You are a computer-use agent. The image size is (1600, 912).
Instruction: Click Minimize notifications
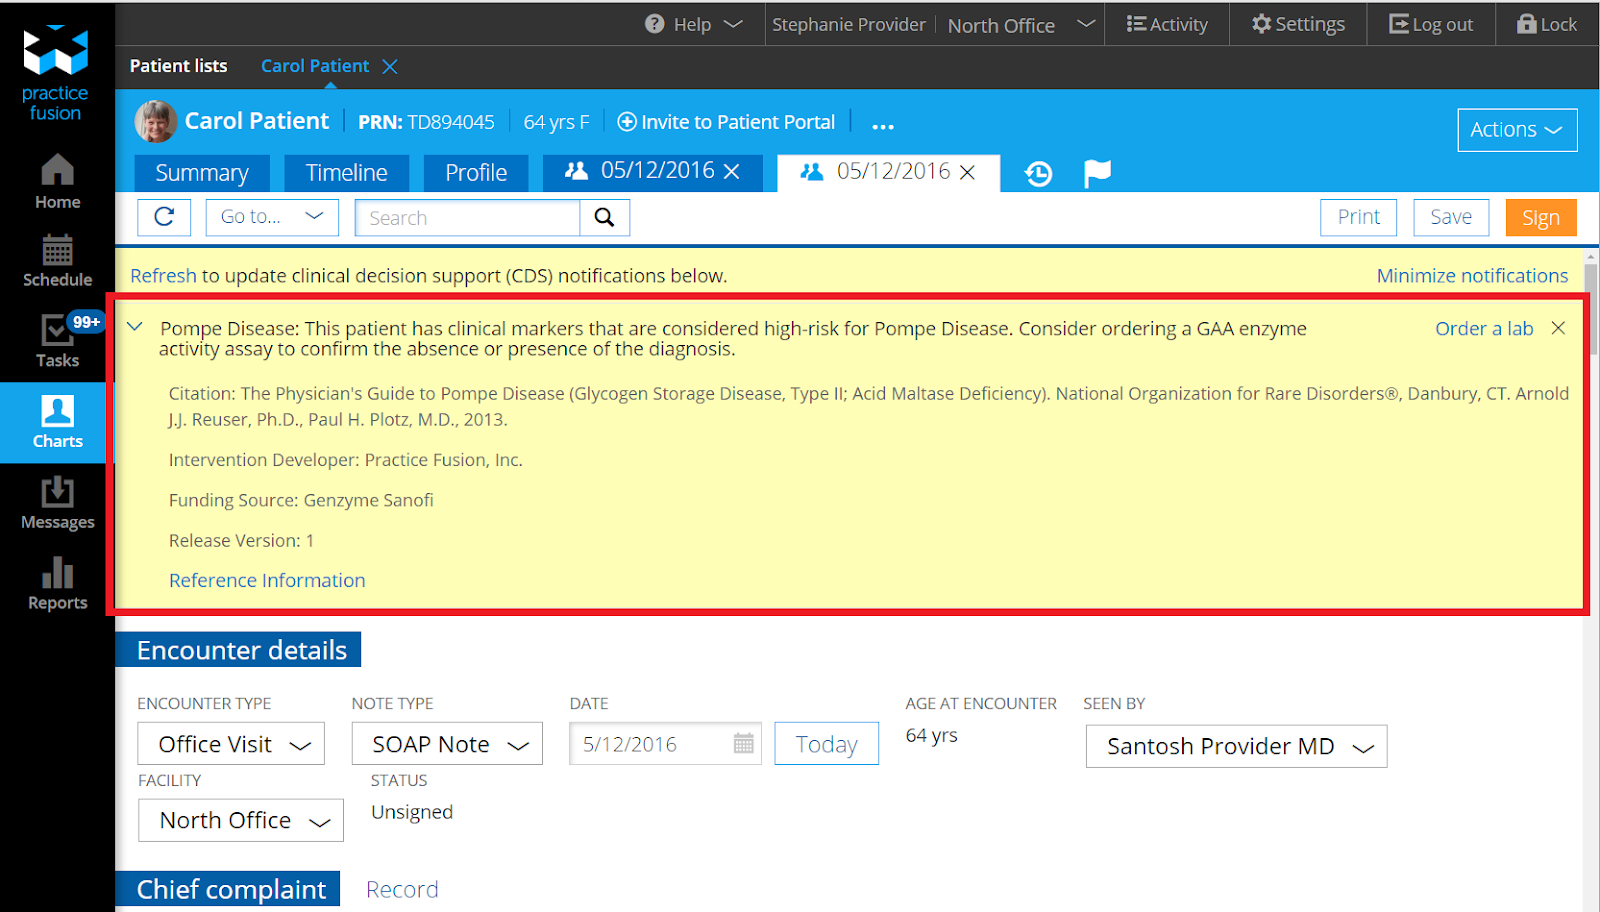point(1472,276)
